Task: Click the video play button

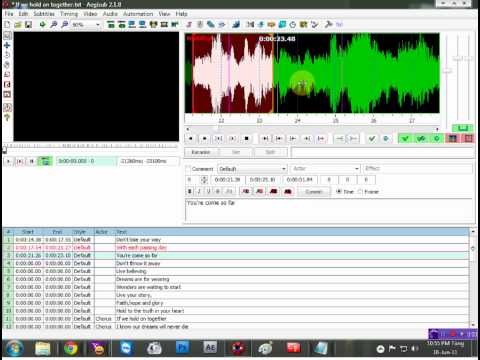Action: click(9, 161)
